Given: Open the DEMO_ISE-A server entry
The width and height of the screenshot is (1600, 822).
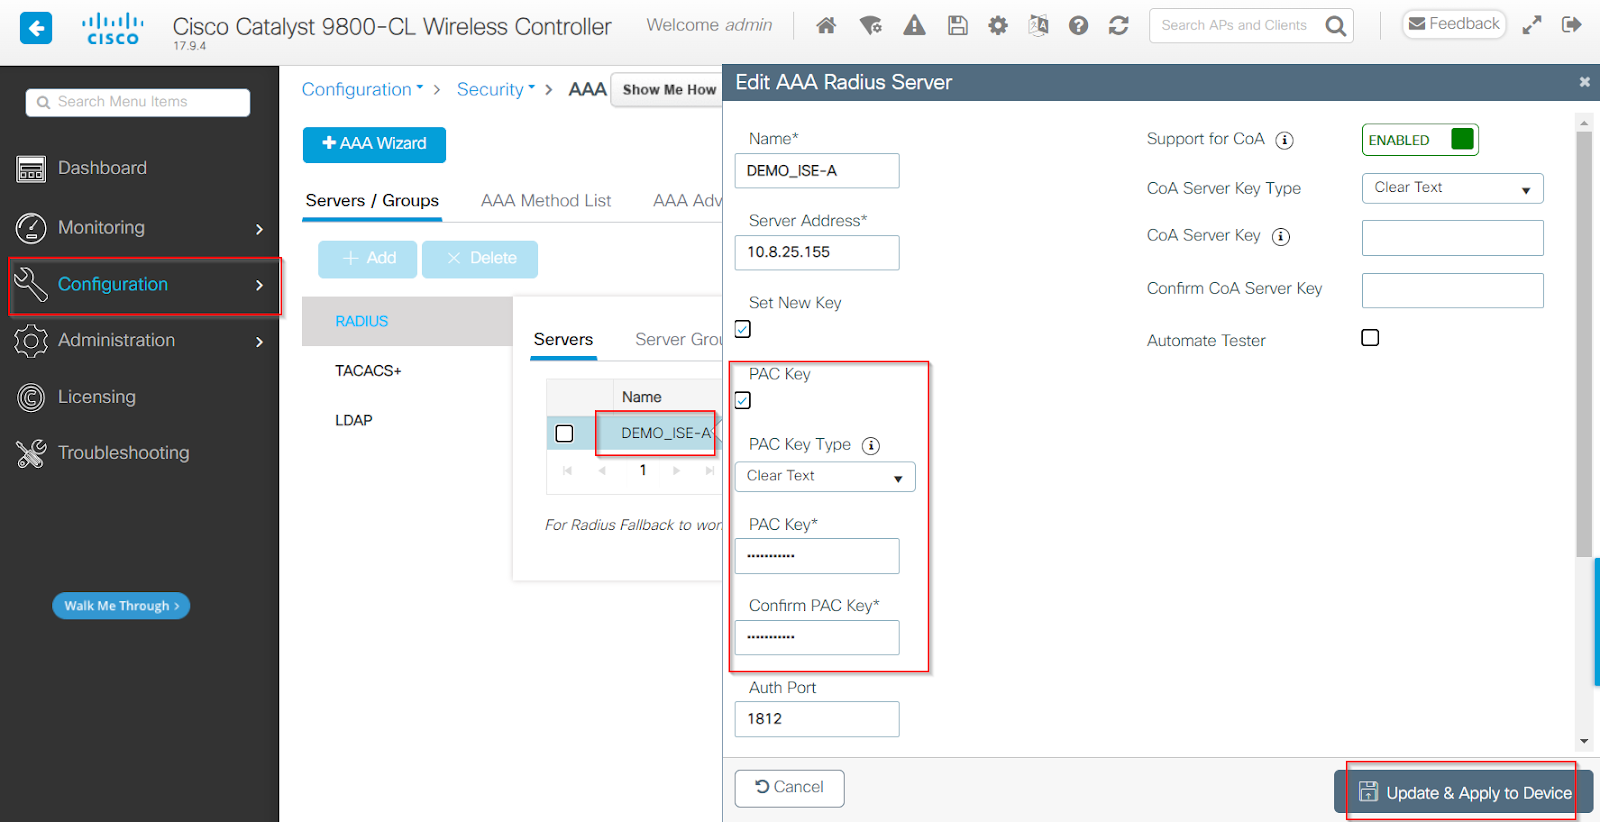Looking at the screenshot, I should pyautogui.click(x=666, y=433).
